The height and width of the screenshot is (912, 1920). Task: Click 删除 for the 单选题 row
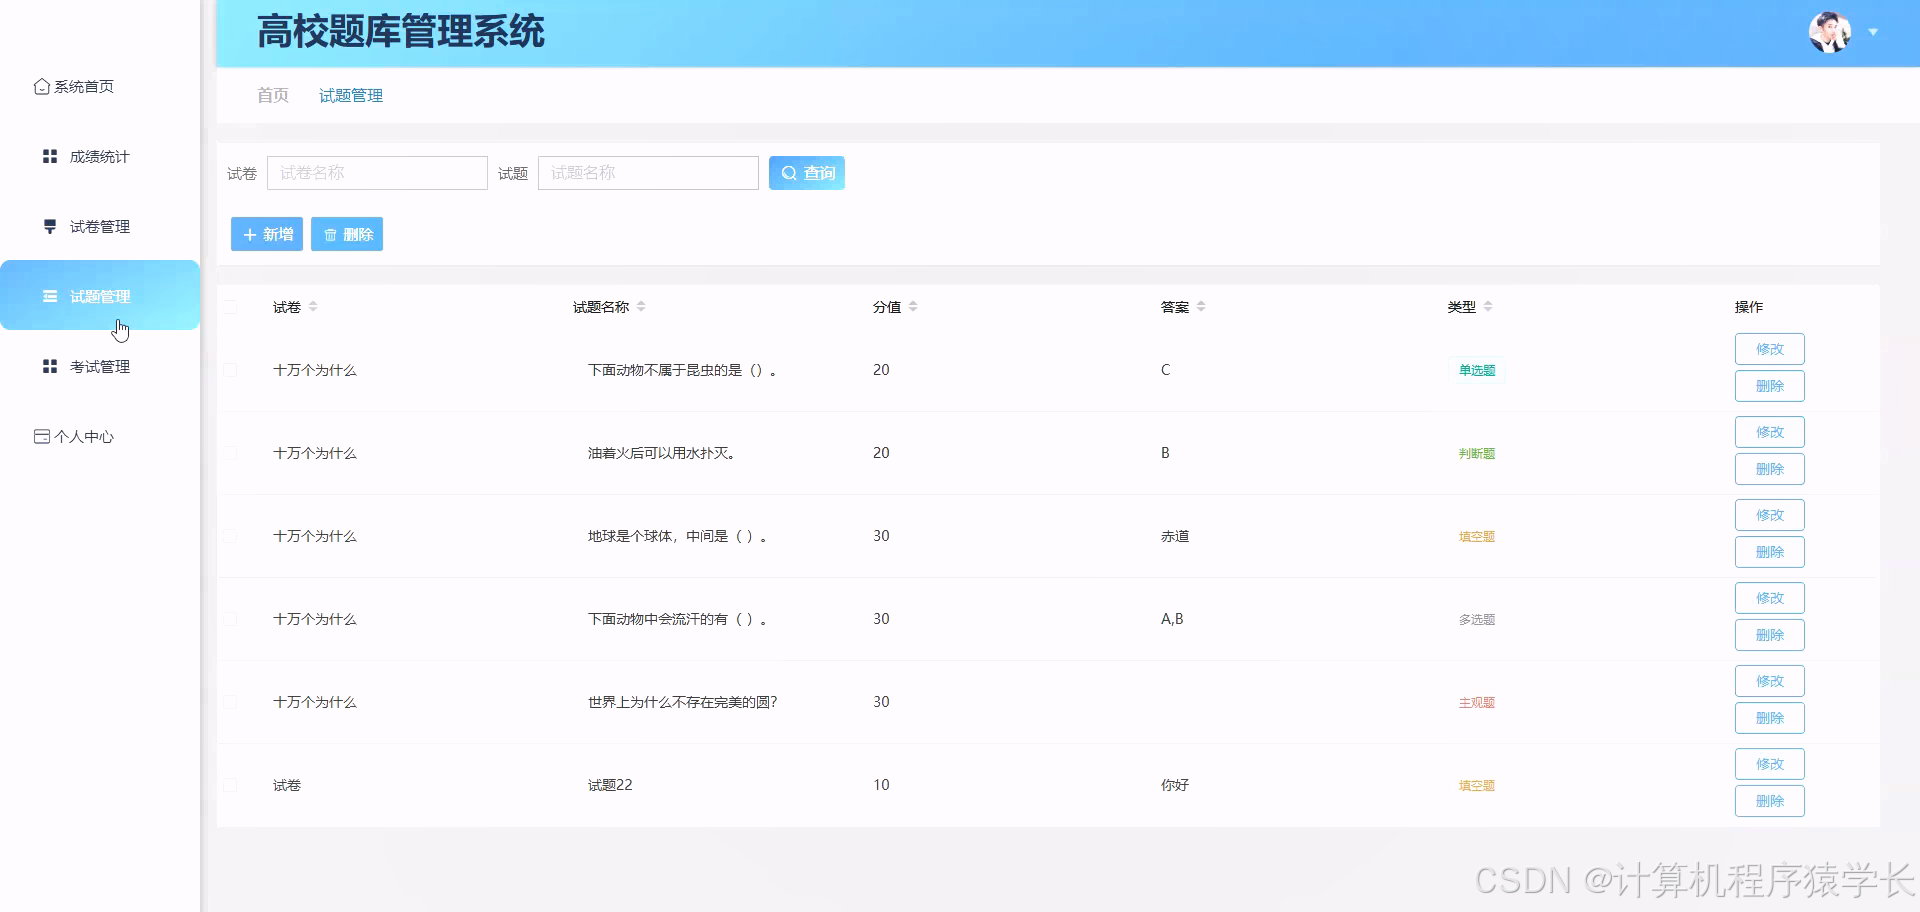tap(1770, 386)
